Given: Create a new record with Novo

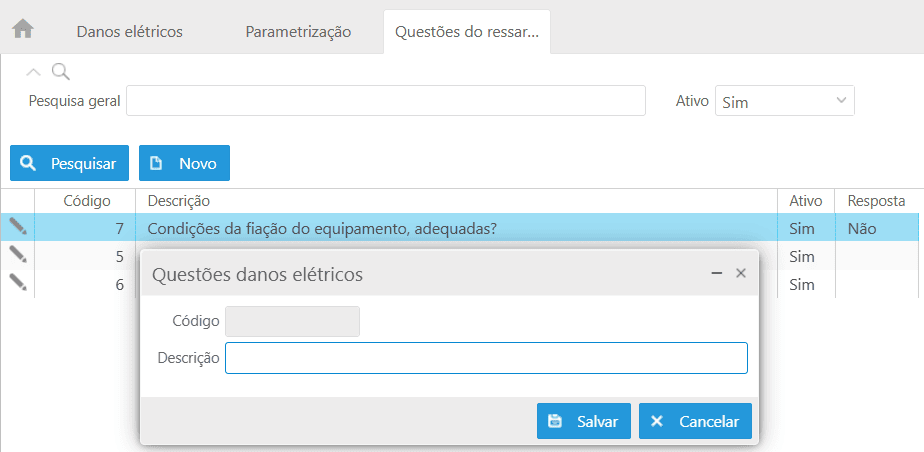Looking at the screenshot, I should [184, 163].
